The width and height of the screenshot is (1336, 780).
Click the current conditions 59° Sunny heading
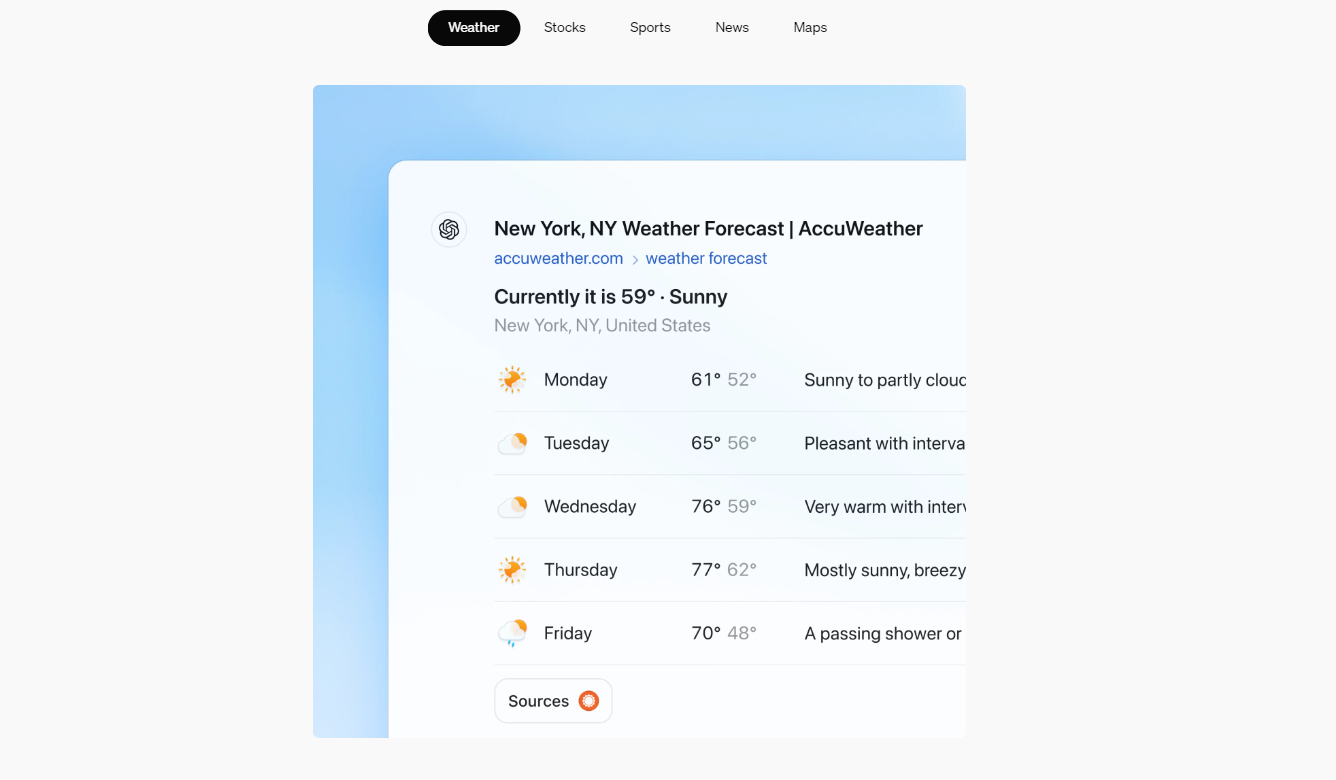coord(610,297)
